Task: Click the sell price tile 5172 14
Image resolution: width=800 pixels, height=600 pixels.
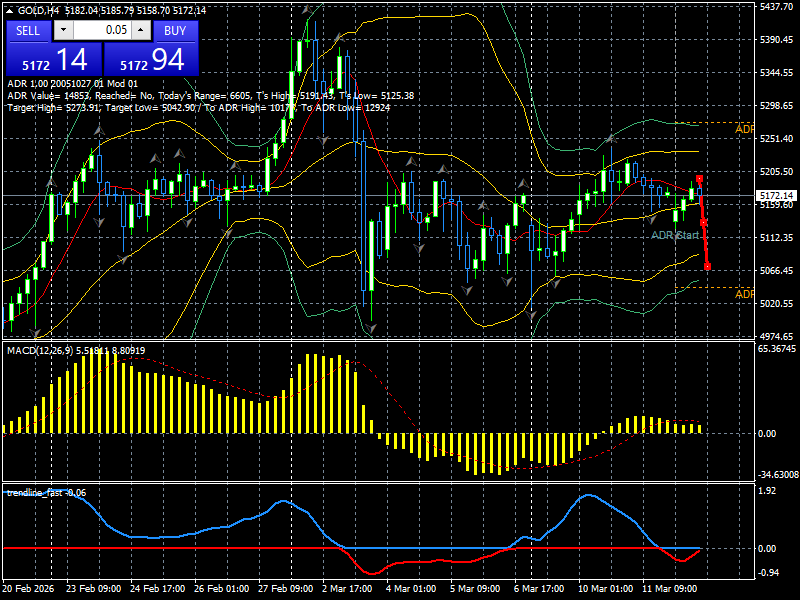Action: click(x=54, y=59)
